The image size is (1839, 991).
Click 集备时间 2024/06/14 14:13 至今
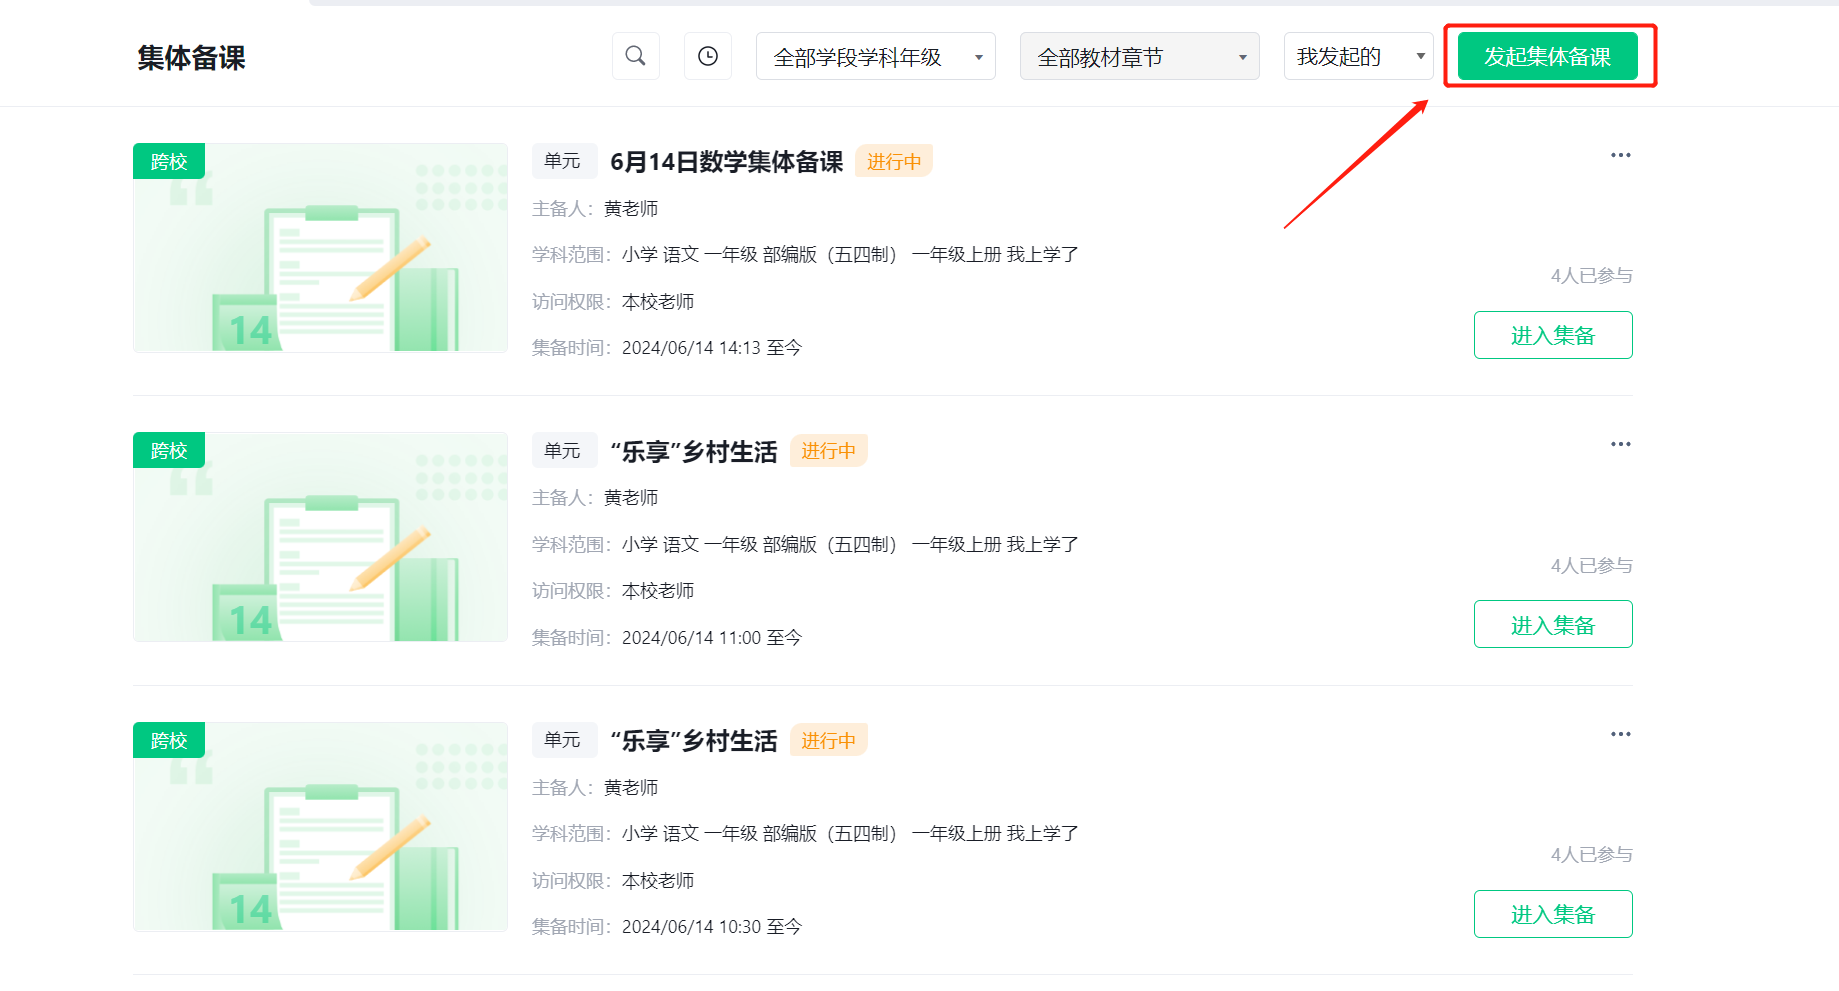tap(667, 348)
